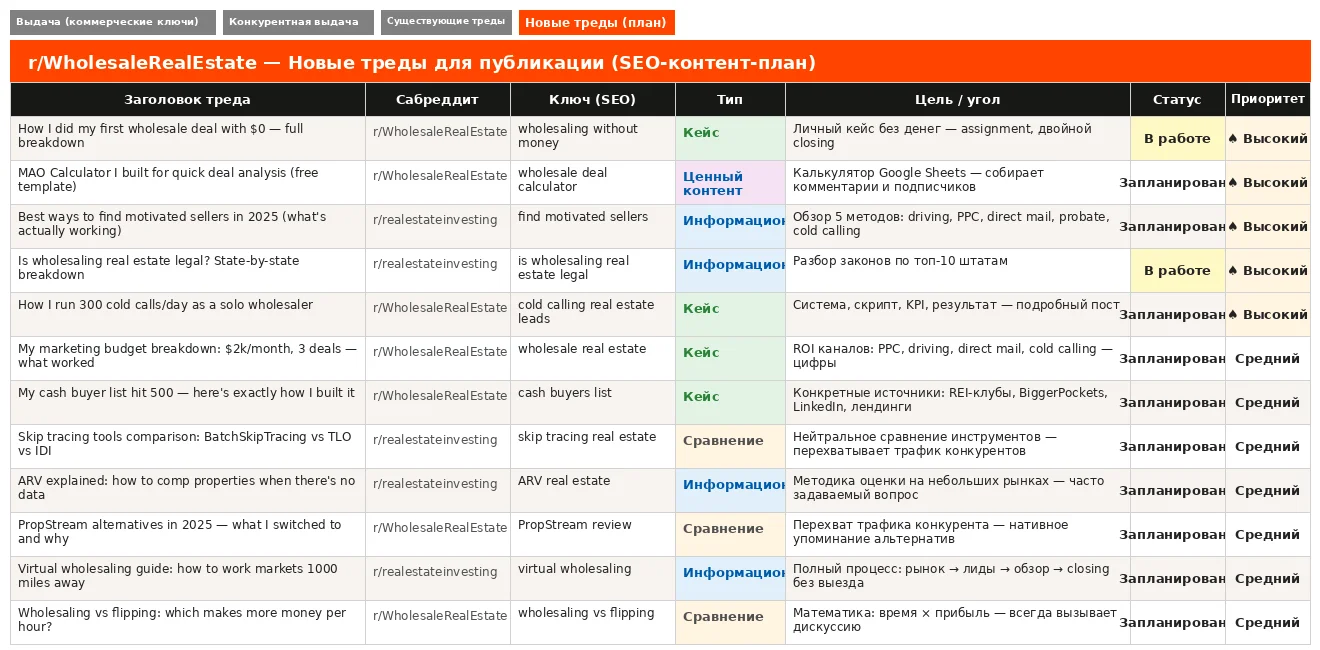This screenshot has height=650, width=1320.
Task: Open the 'Существующие треды' tab
Action: tap(446, 22)
